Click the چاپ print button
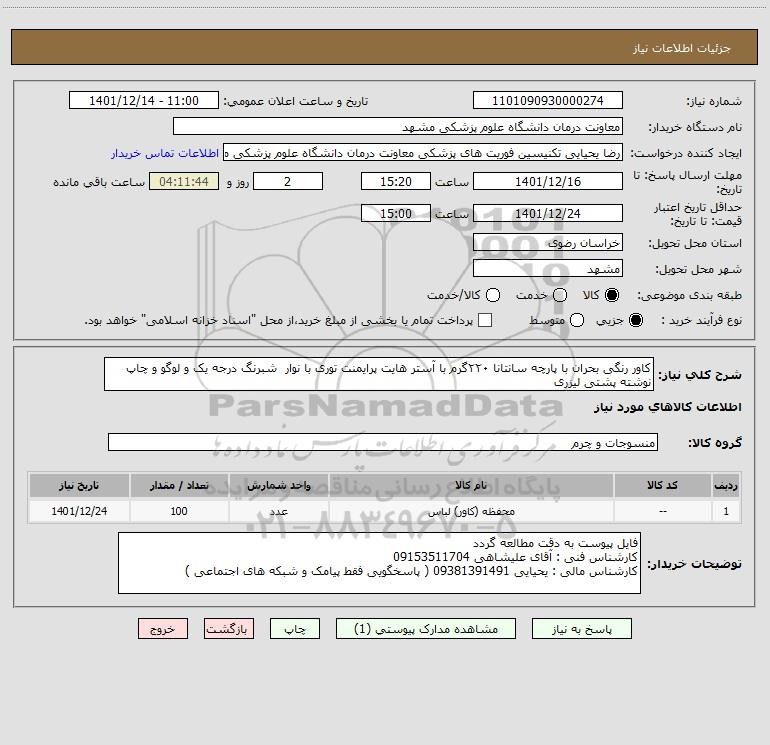 [x=295, y=629]
